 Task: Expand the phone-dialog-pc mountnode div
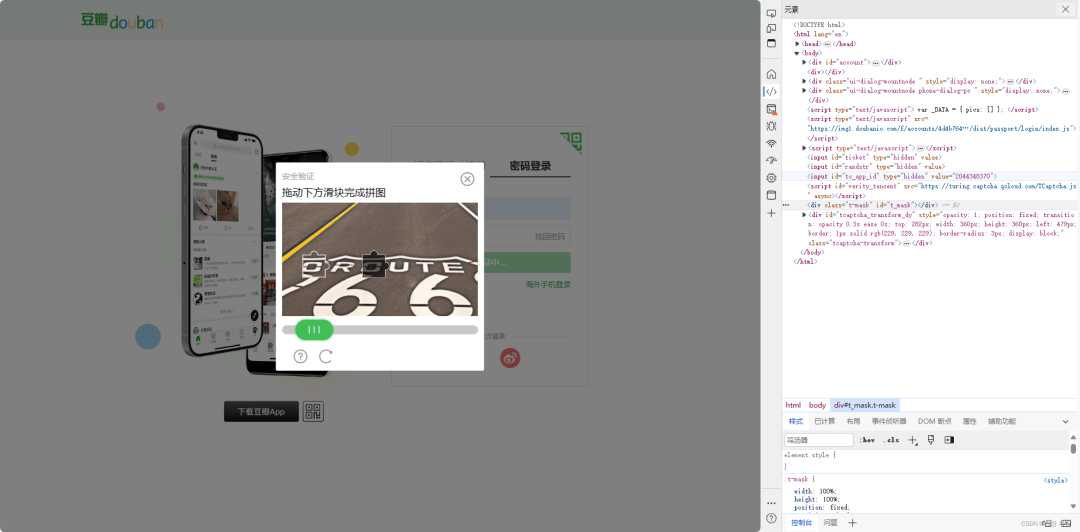pos(804,90)
